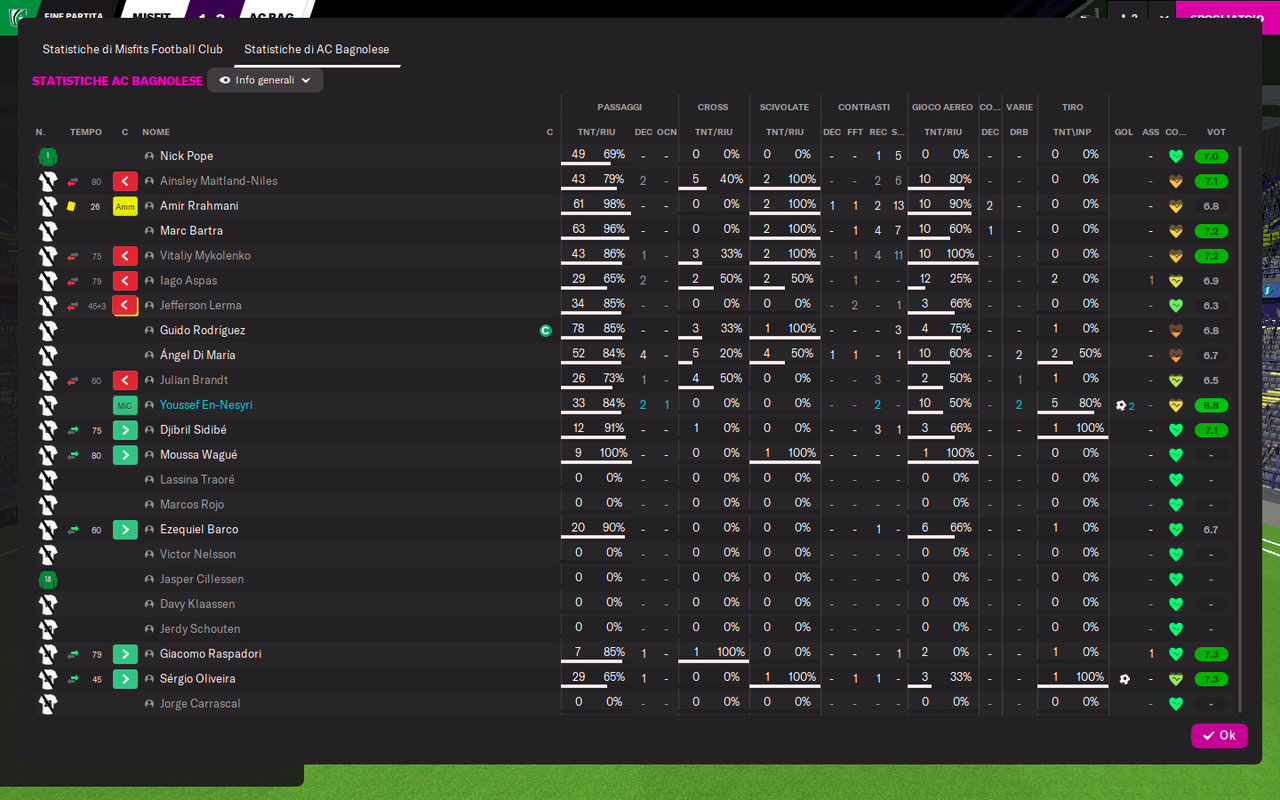The image size is (1280, 800).
Task: Click Sérgio Oliveira's green substitution badge
Action: point(125,679)
